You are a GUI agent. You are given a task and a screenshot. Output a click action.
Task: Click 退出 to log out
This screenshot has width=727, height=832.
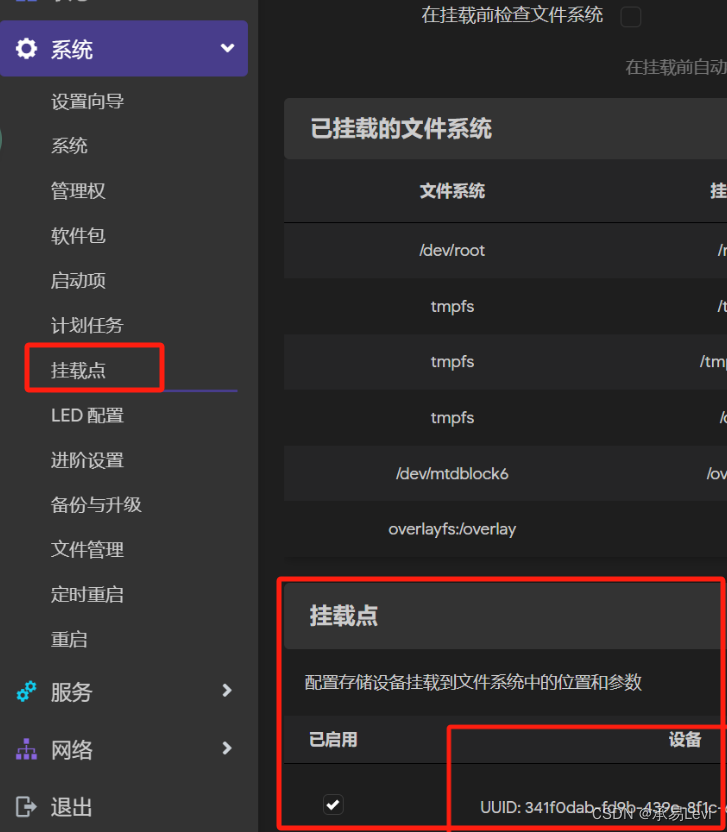[72, 807]
